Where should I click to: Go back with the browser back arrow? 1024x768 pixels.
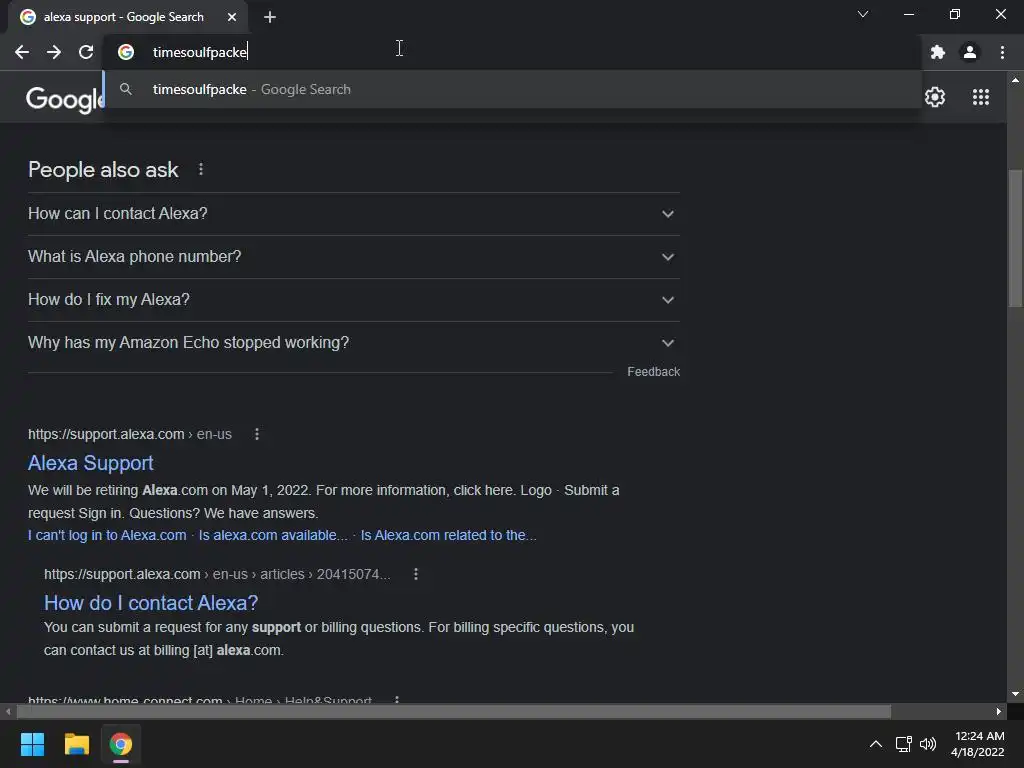point(22,52)
